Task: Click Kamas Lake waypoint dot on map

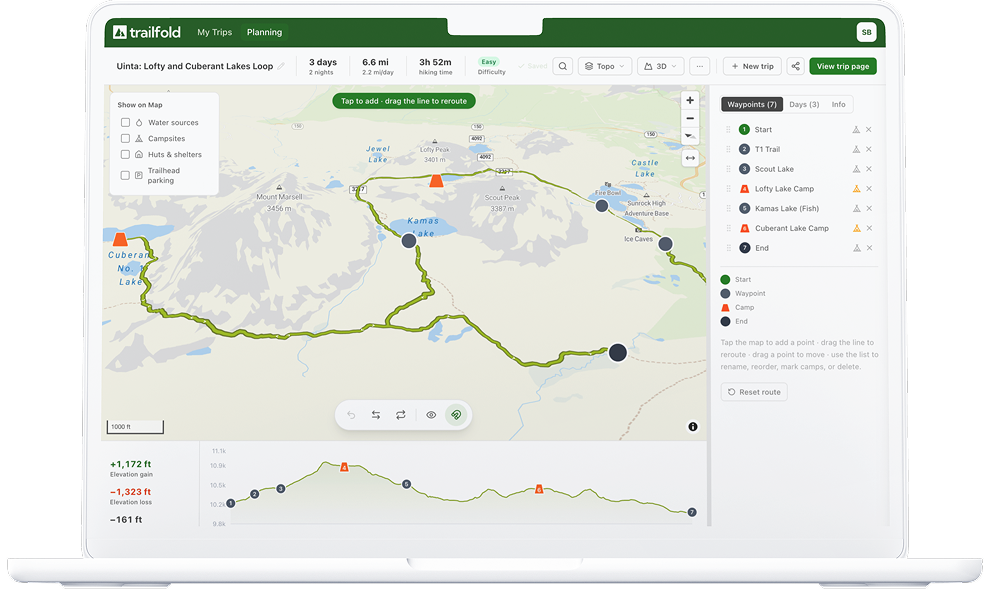Action: pyautogui.click(x=408, y=241)
